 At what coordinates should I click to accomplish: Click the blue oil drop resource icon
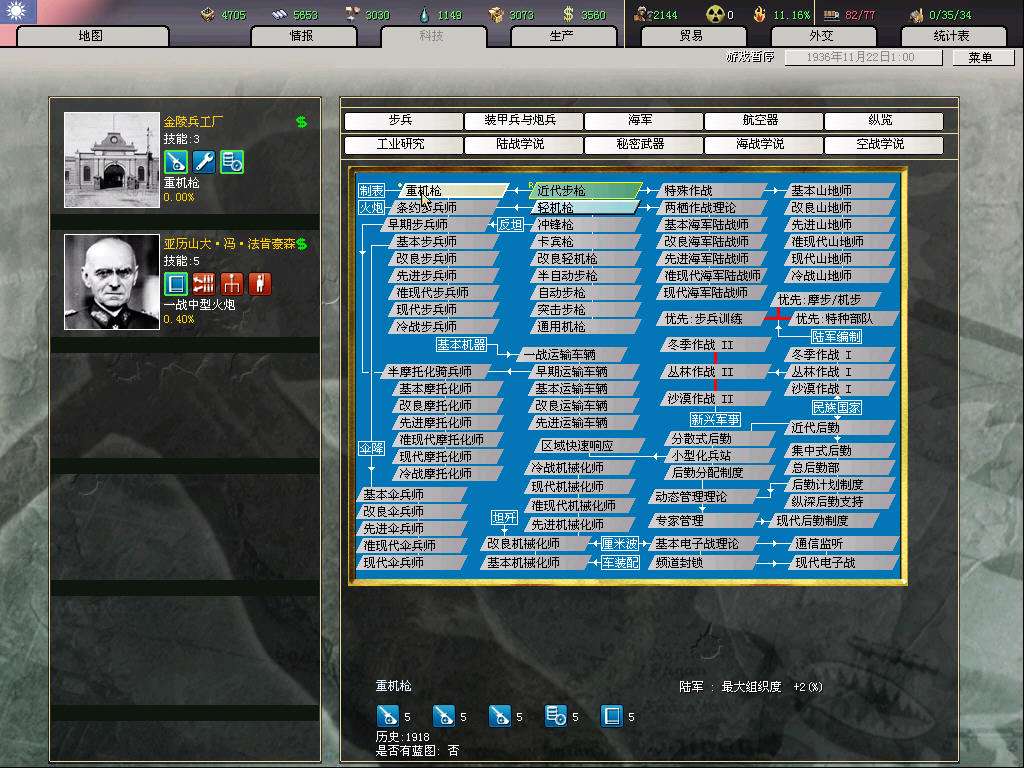point(424,14)
